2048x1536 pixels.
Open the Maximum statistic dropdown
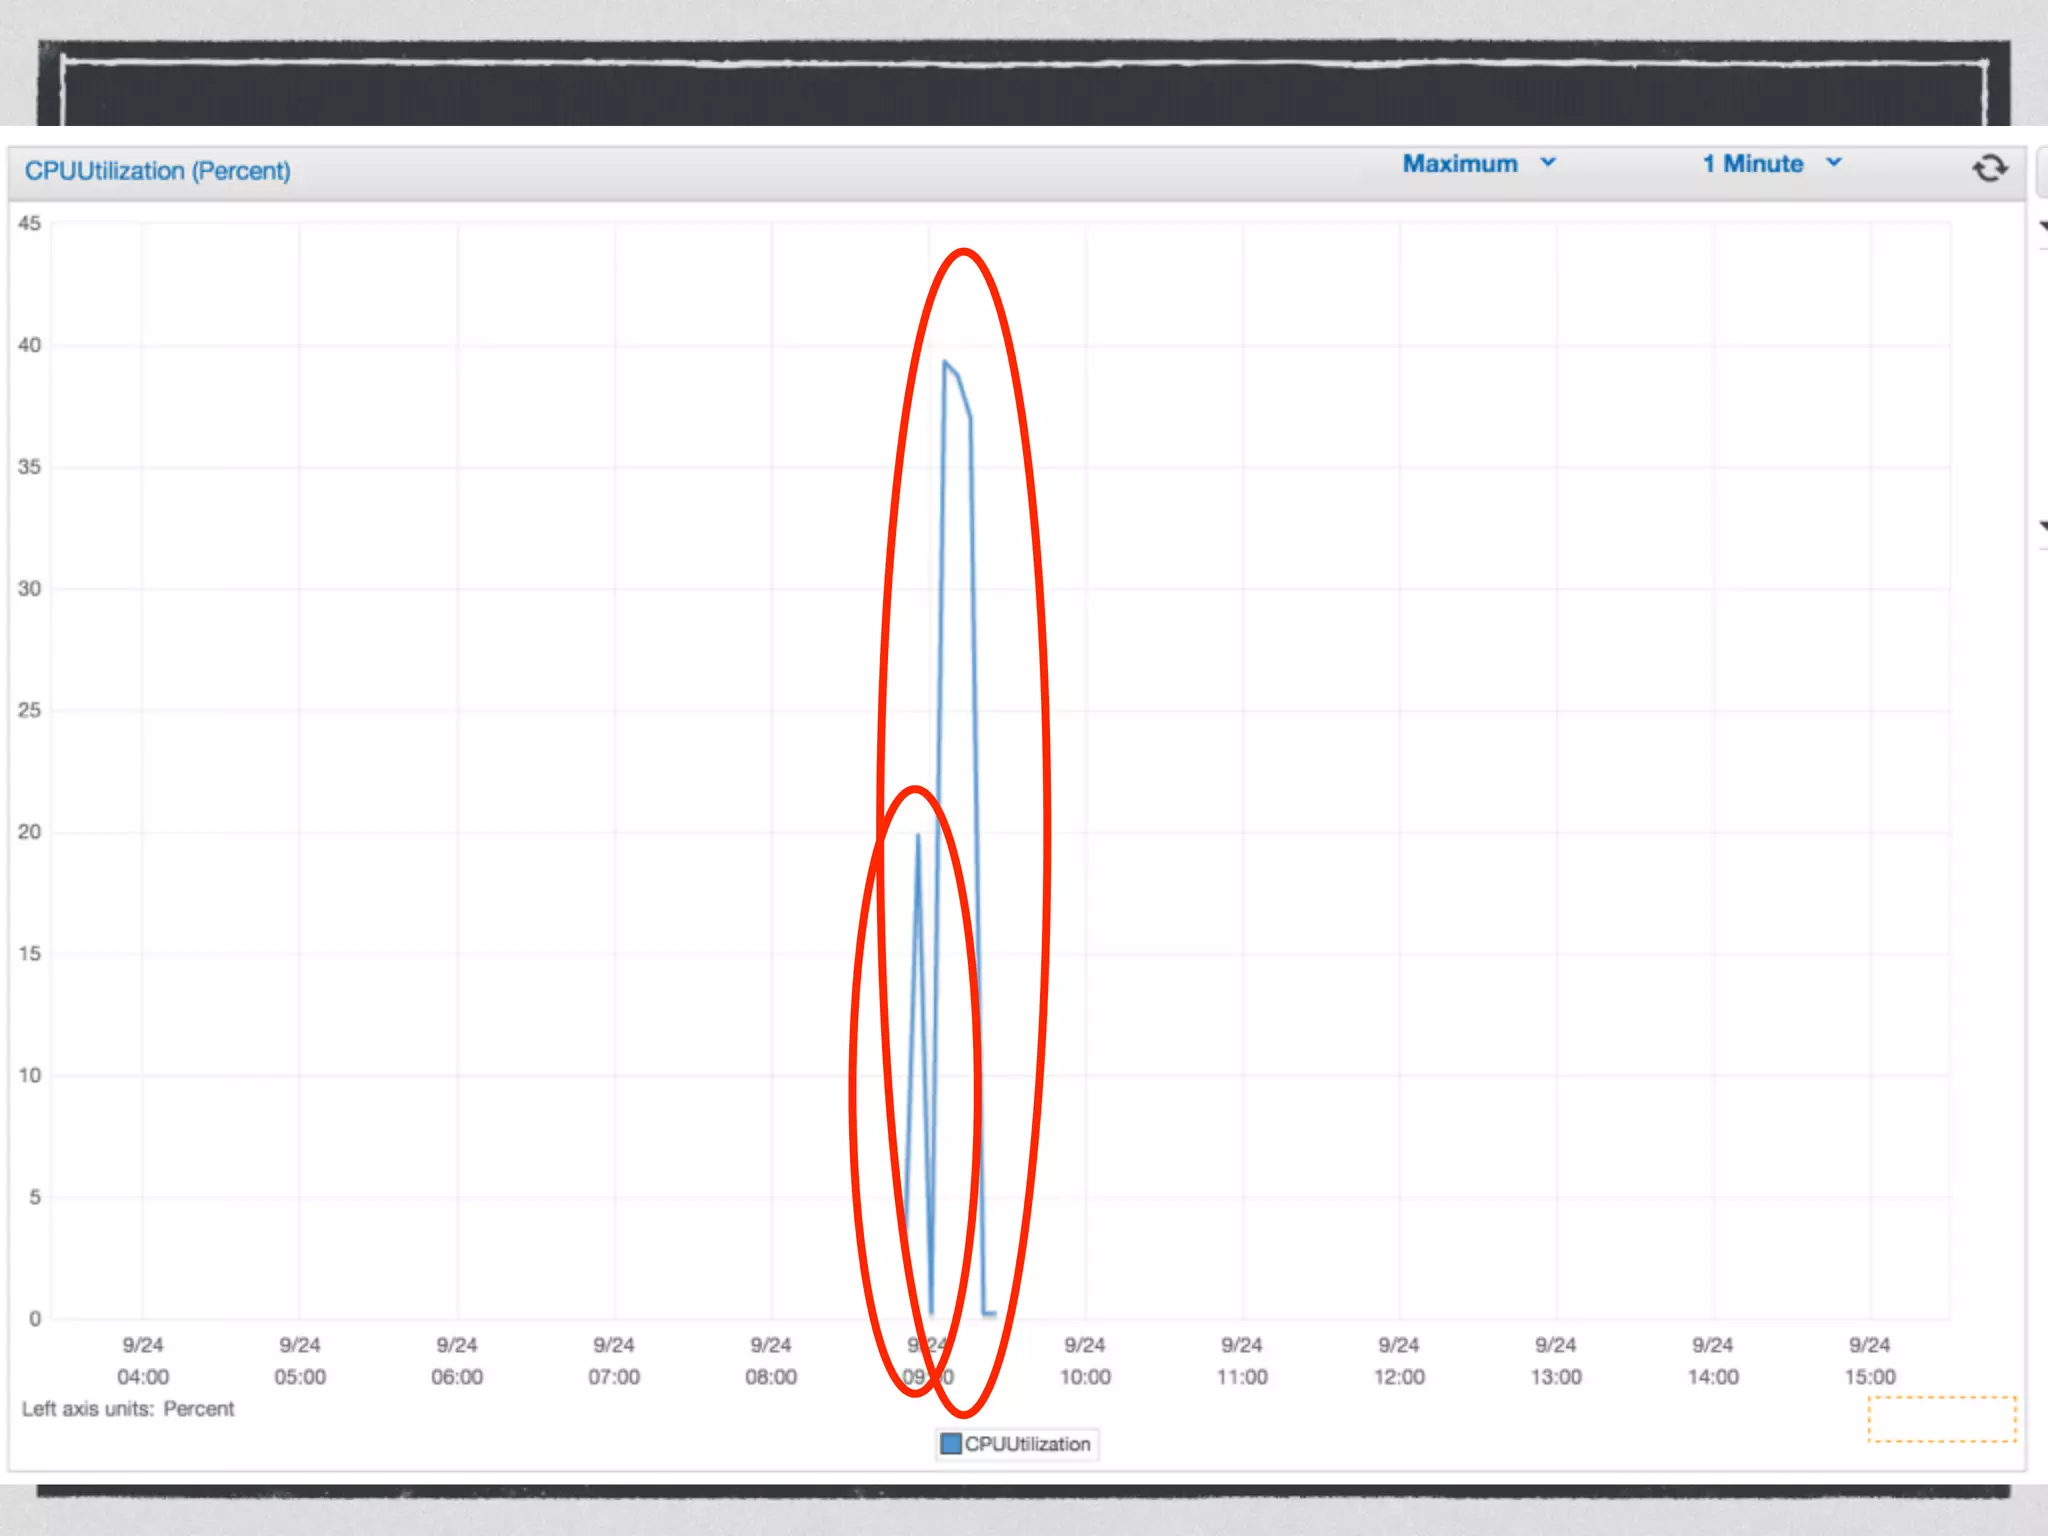[1460, 164]
